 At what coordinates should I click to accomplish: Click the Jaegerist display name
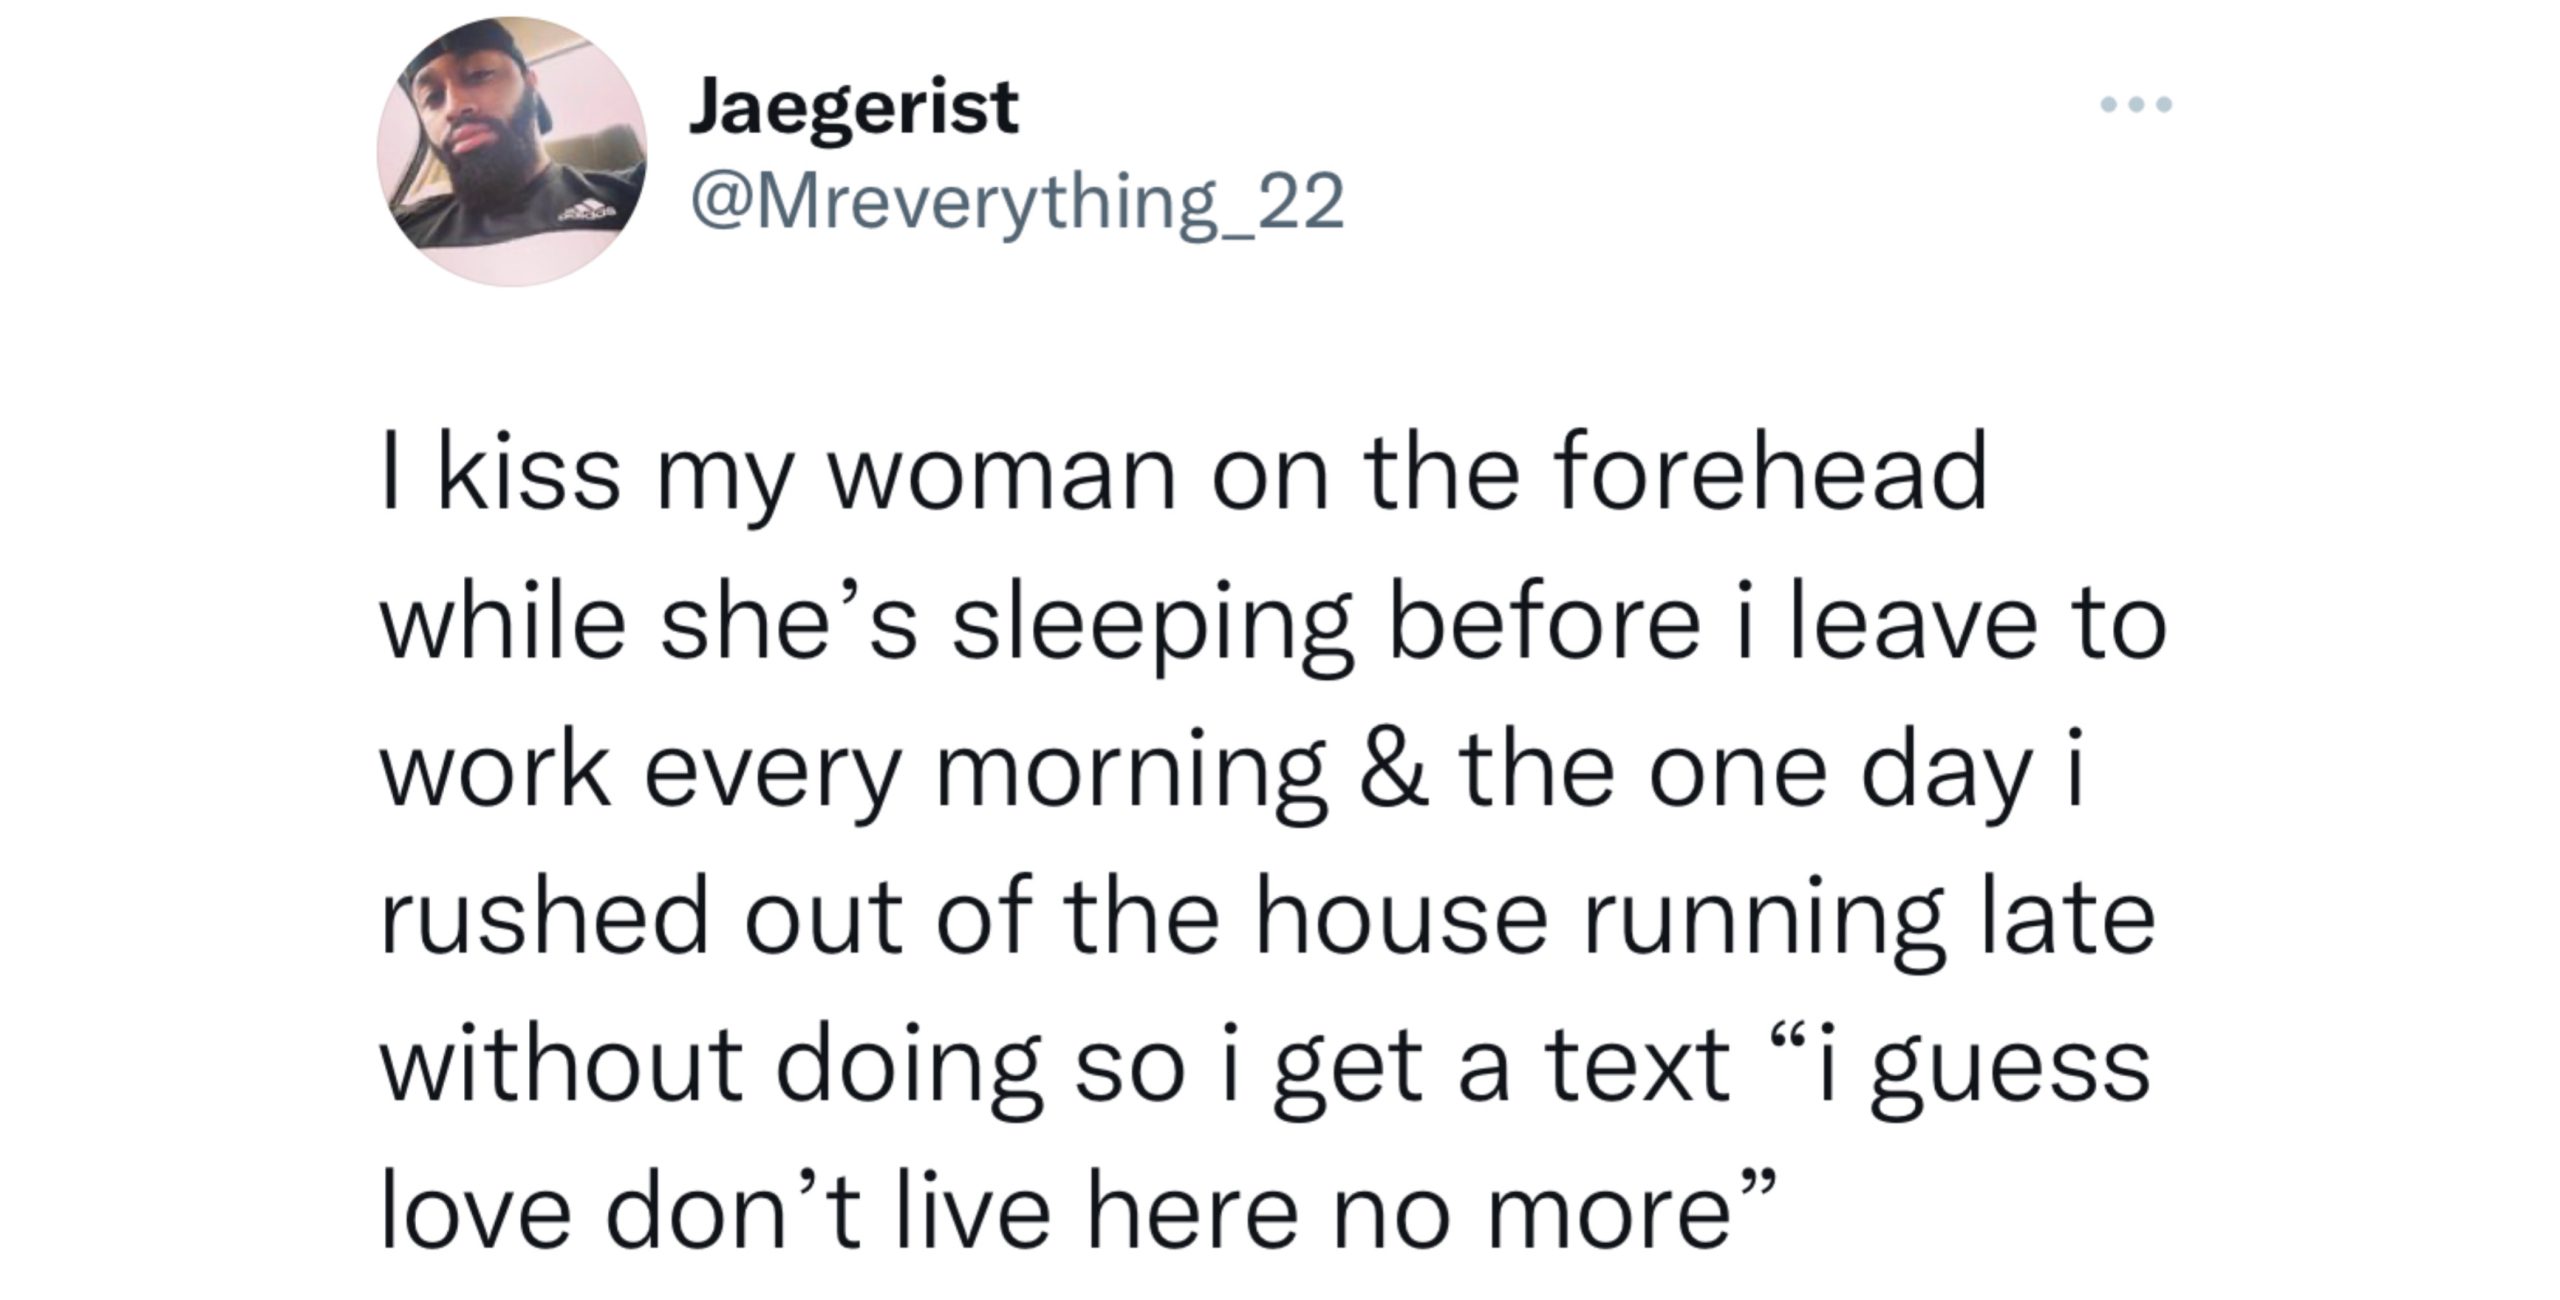853,110
